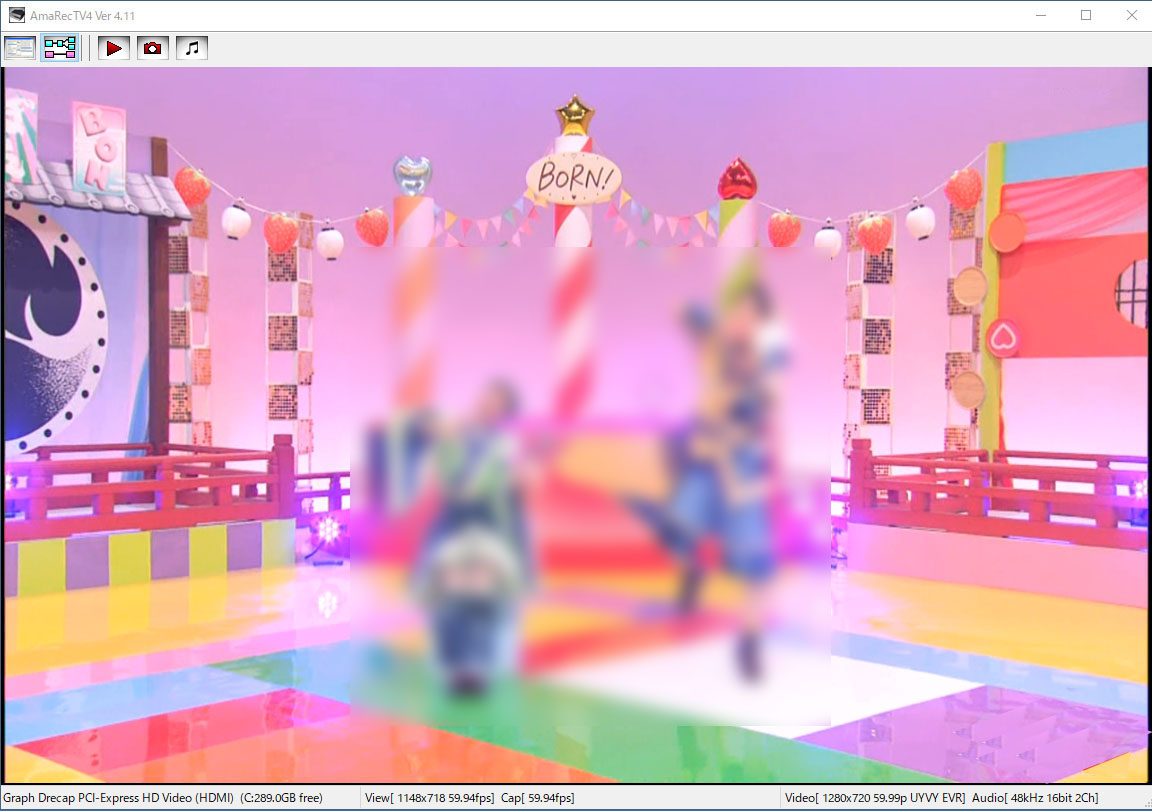1152x811 pixels.
Task: Click 'Video[ 1280x720 59.99p UYVY EVR]' status text
Action: 875,798
